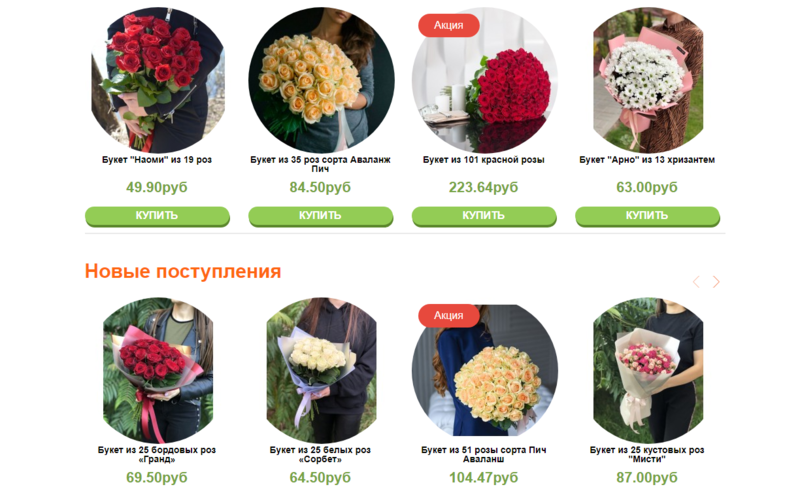
Task: Open the 25 кустовых роз "Мисти" photo
Action: tap(647, 370)
